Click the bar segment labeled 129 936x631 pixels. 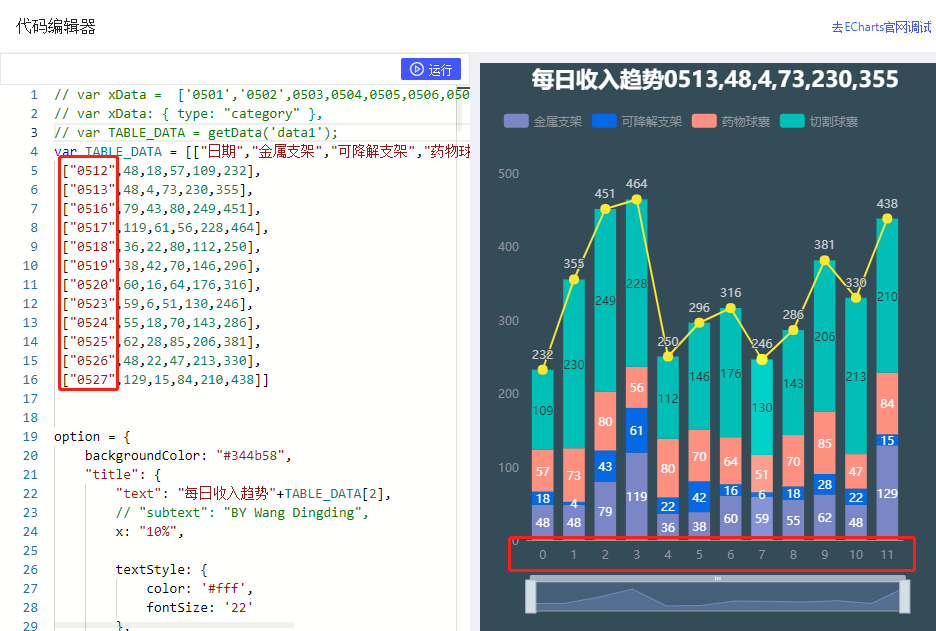[887, 493]
